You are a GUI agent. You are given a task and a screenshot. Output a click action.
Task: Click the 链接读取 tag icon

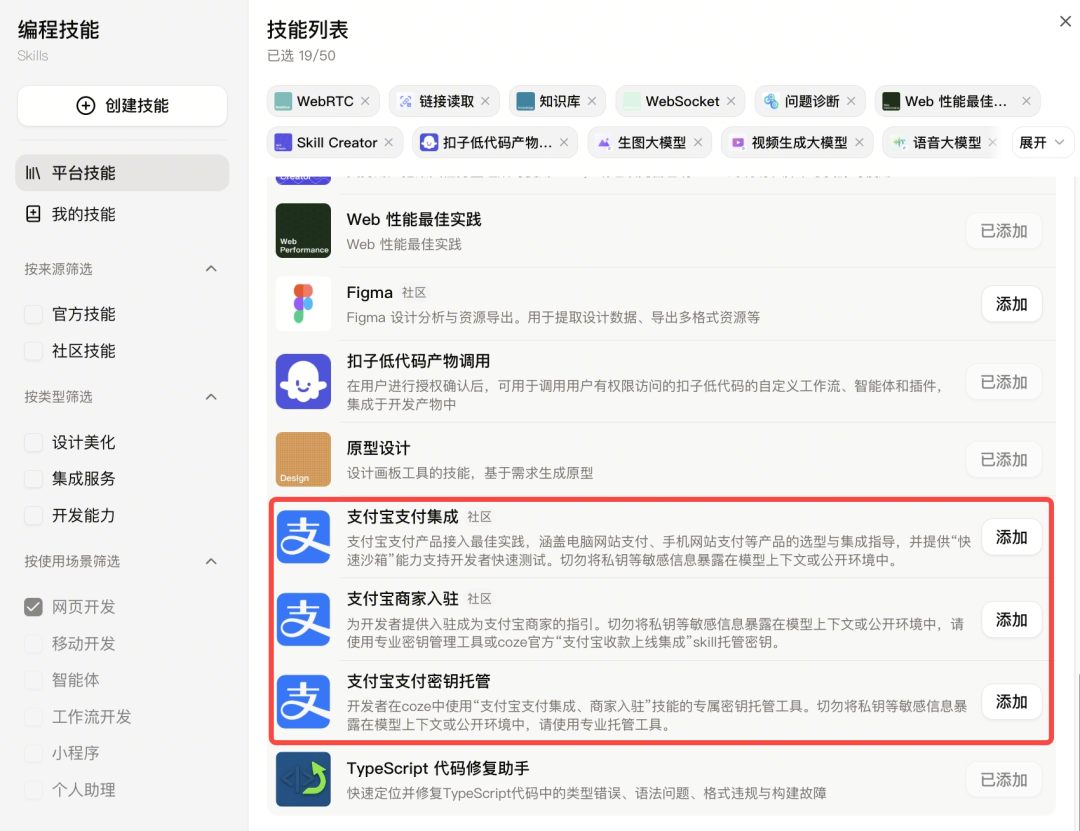406,101
